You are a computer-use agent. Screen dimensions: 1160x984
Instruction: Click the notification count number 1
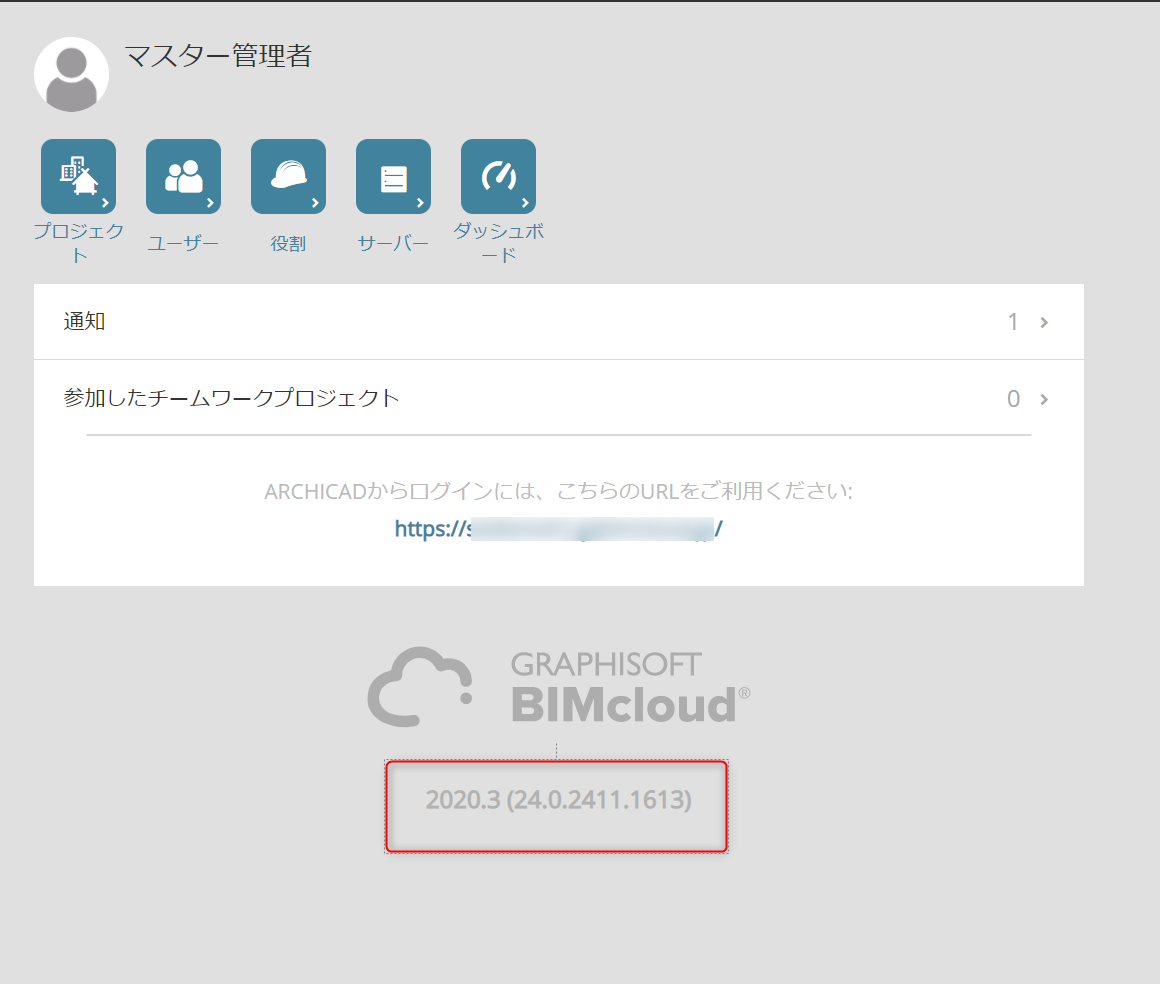click(1013, 322)
